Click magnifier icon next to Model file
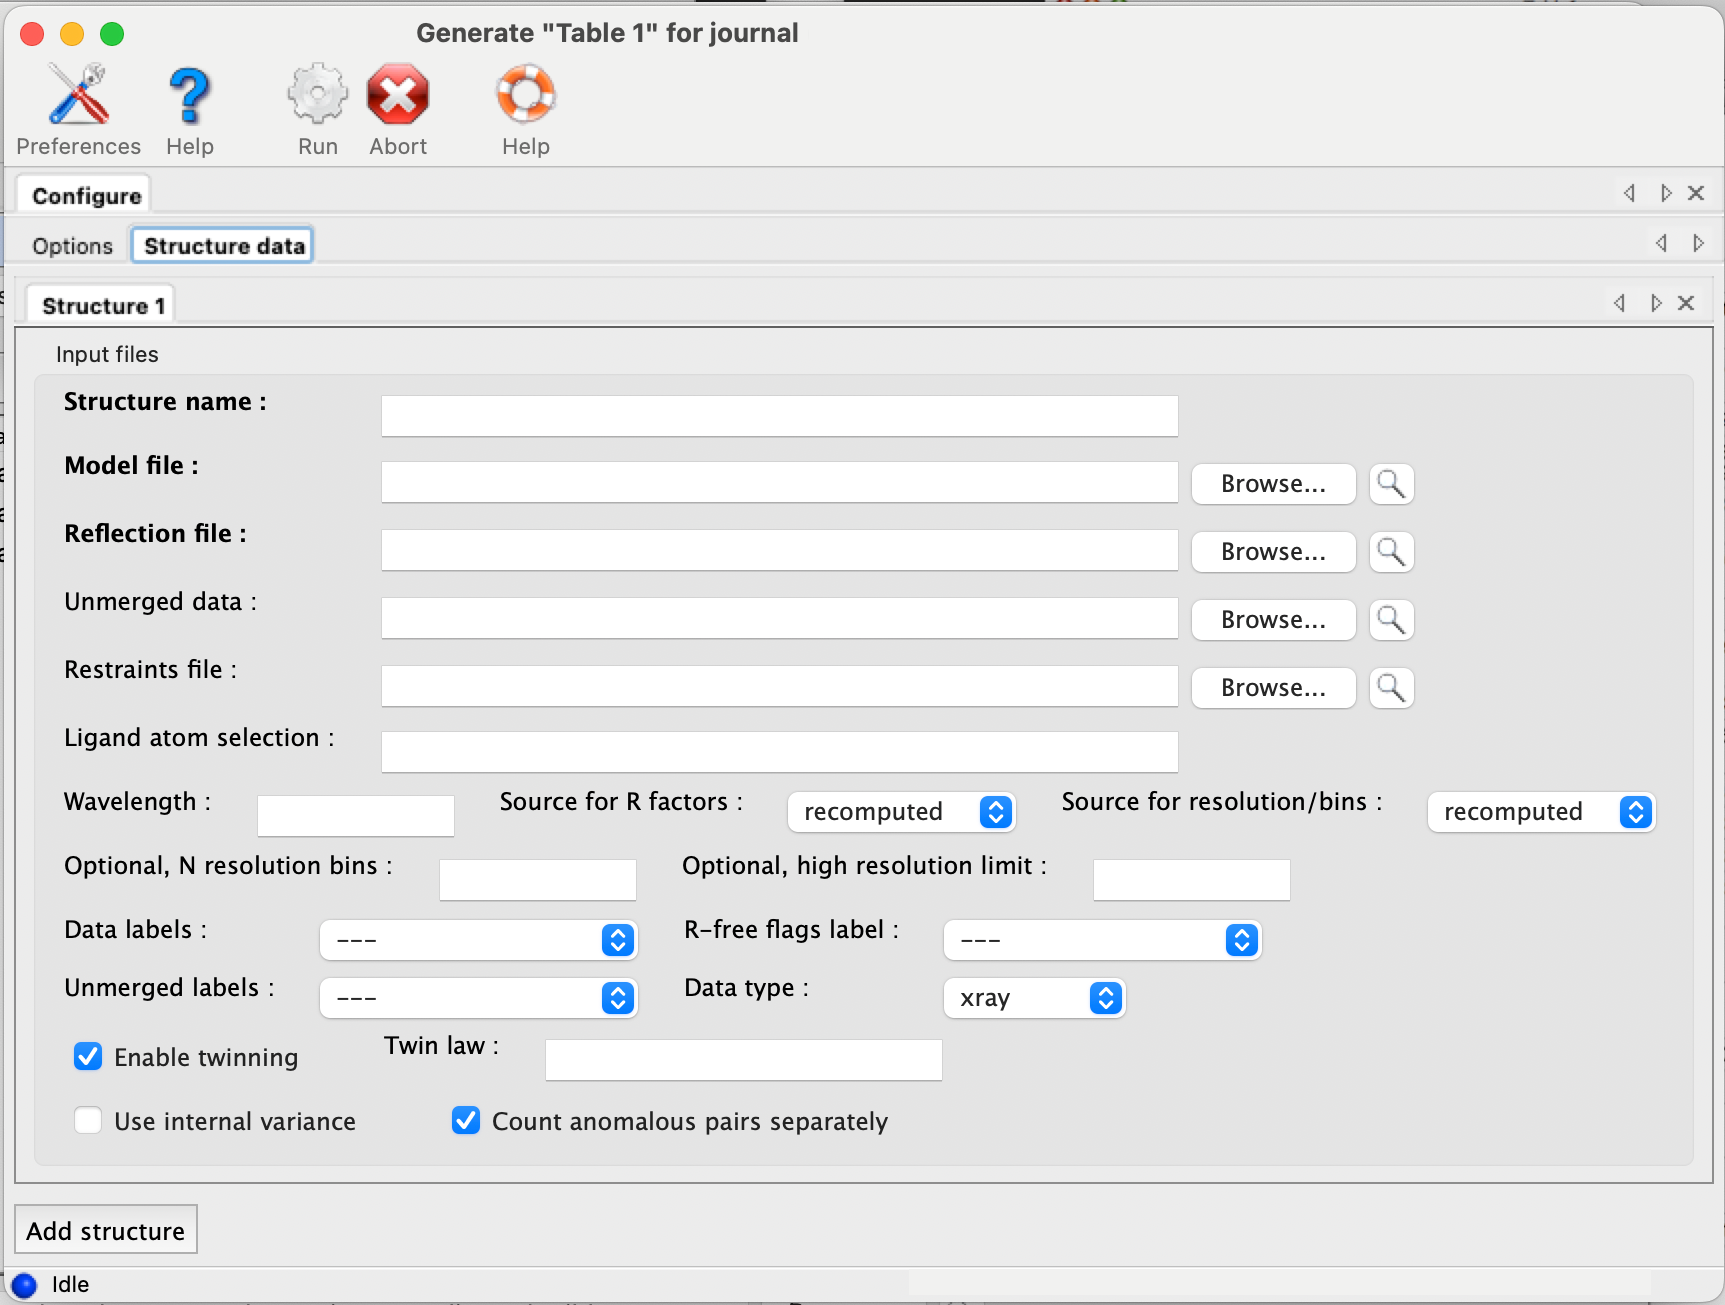The height and width of the screenshot is (1305, 1725). pos(1391,484)
